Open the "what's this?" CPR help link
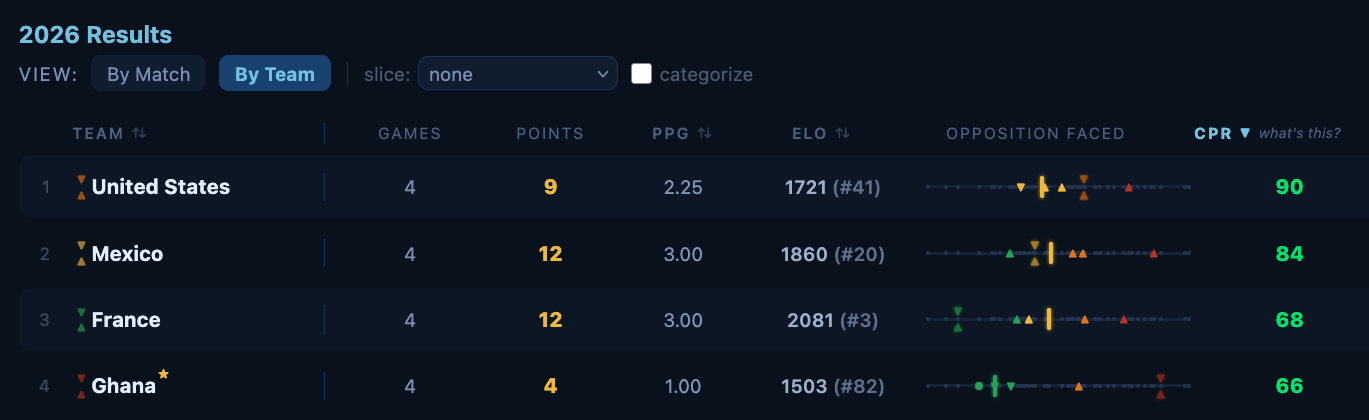The image size is (1369, 420). (x=1300, y=133)
